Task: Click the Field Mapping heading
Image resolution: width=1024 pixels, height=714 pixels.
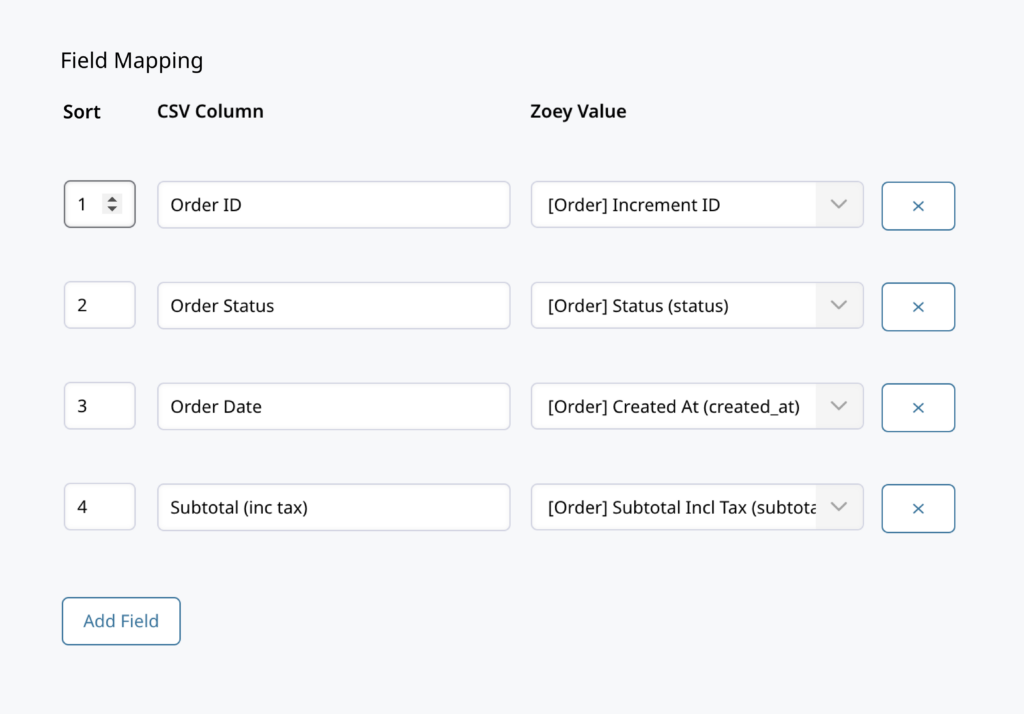Action: click(x=131, y=60)
